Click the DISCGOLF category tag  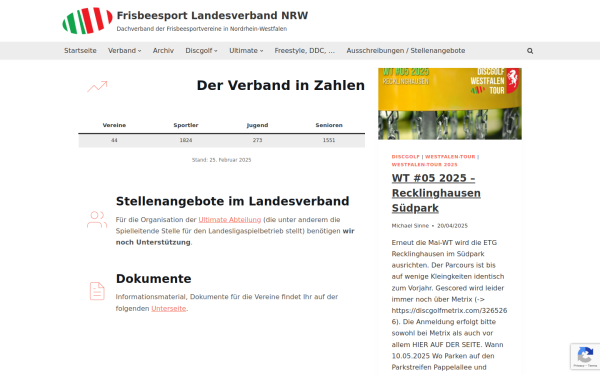pos(406,157)
